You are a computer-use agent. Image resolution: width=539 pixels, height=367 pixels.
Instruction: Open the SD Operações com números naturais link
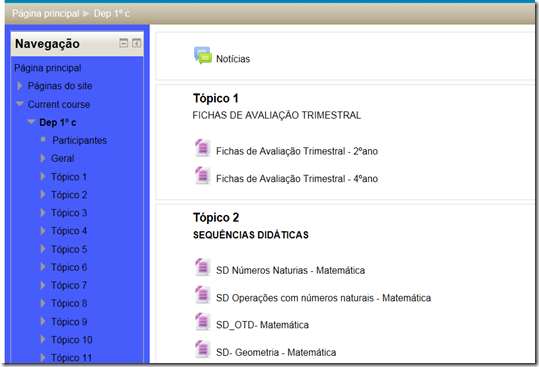tap(323, 298)
